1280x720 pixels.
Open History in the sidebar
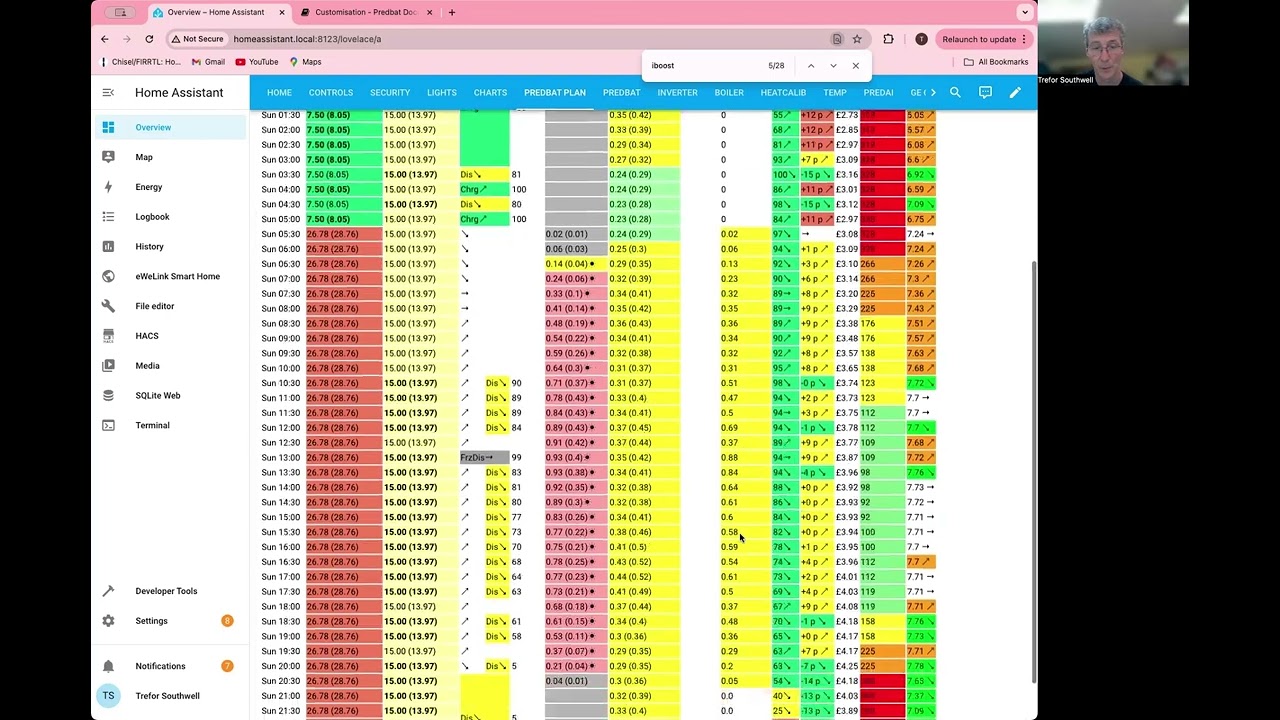(171, 247)
